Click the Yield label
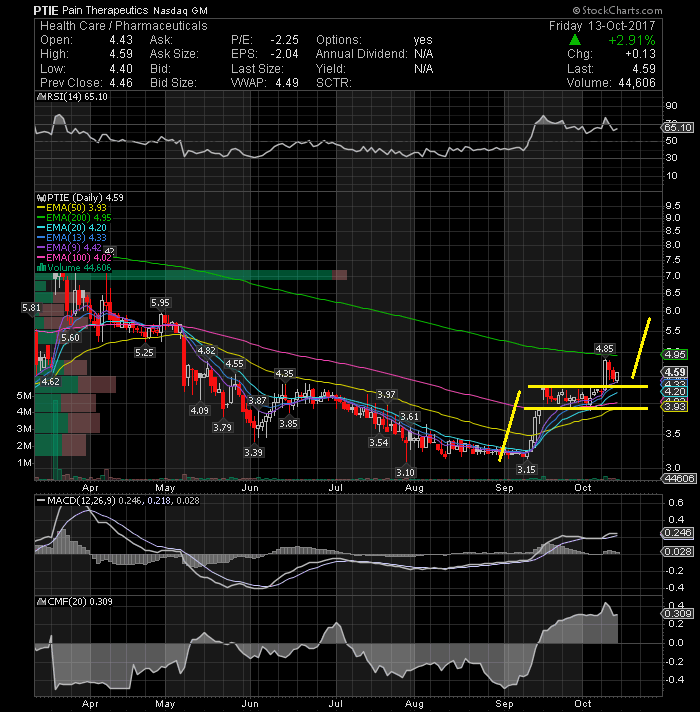The height and width of the screenshot is (712, 700). point(330,69)
